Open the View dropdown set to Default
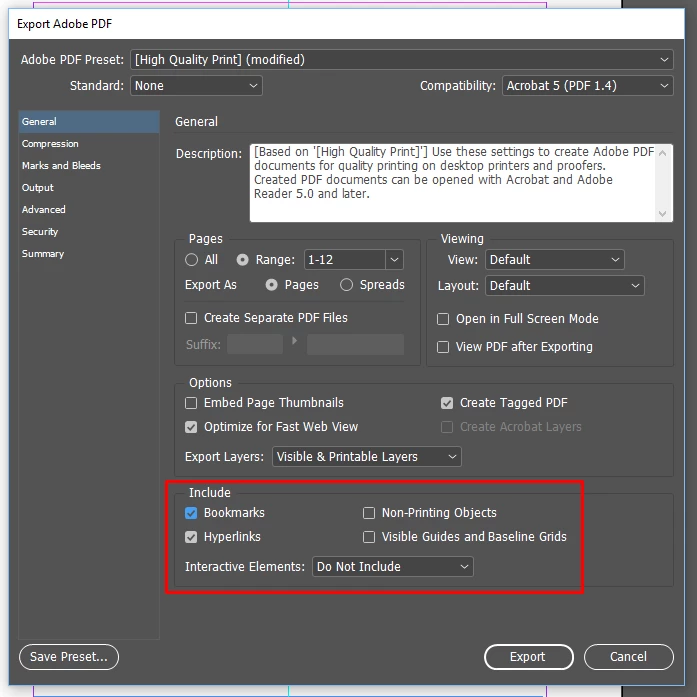This screenshot has width=697, height=697. 555,260
